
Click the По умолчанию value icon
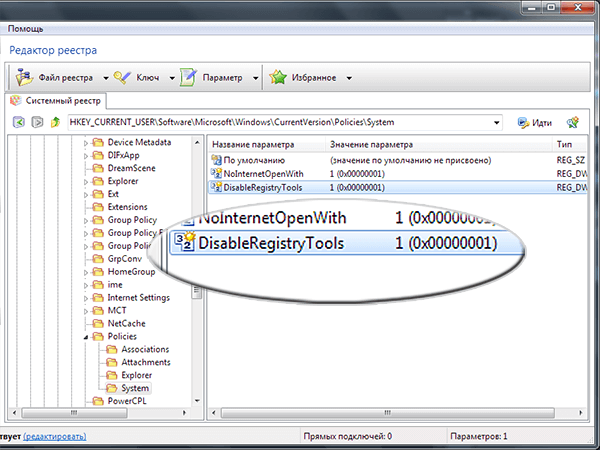217,160
